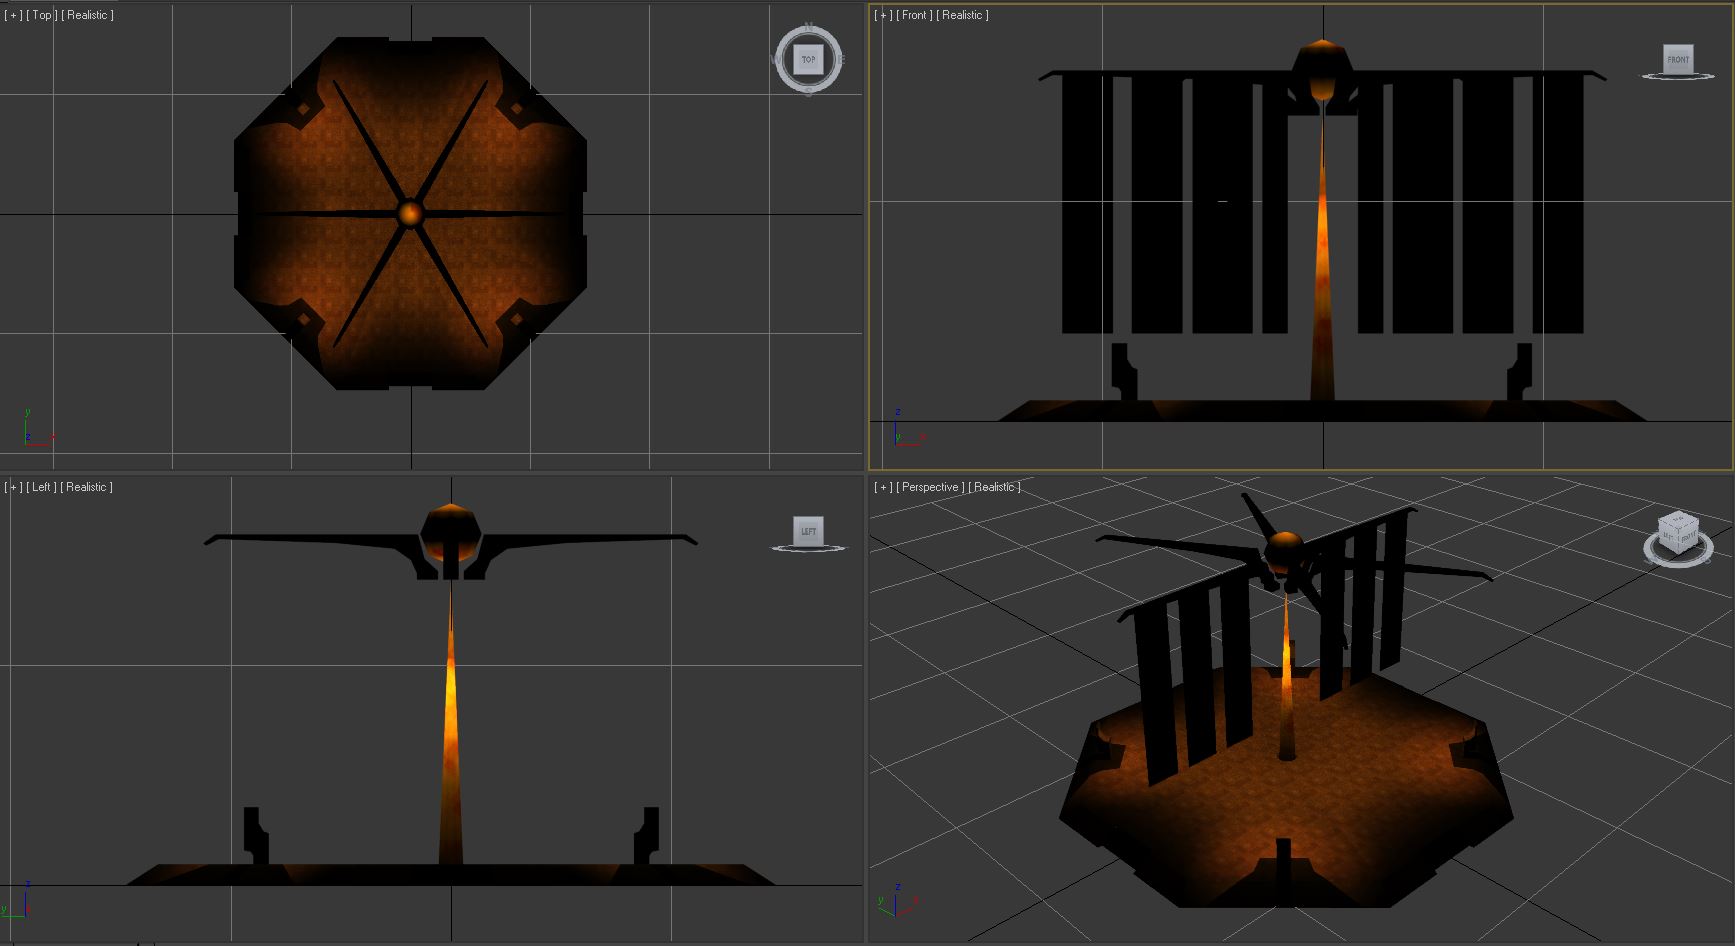The height and width of the screenshot is (946, 1735).
Task: Click the Perspective viewport's 3D ViewCube
Action: [1678, 532]
